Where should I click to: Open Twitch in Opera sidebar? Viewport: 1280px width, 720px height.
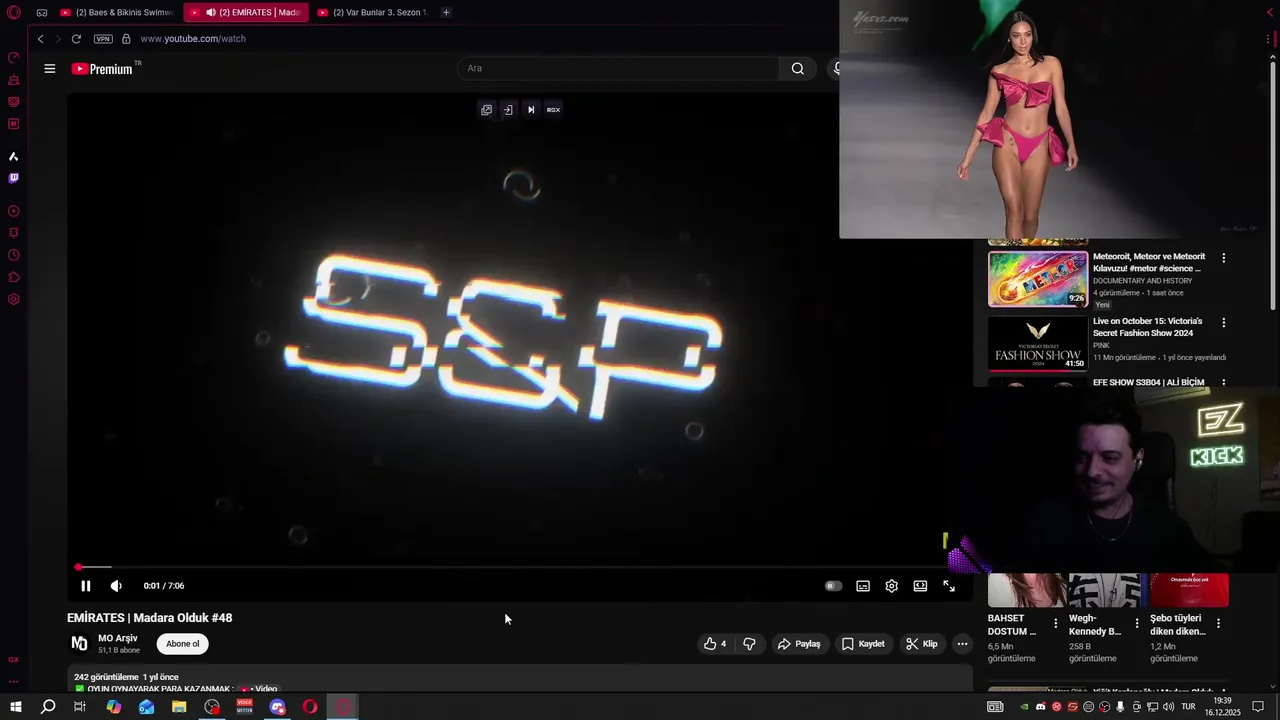click(14, 178)
